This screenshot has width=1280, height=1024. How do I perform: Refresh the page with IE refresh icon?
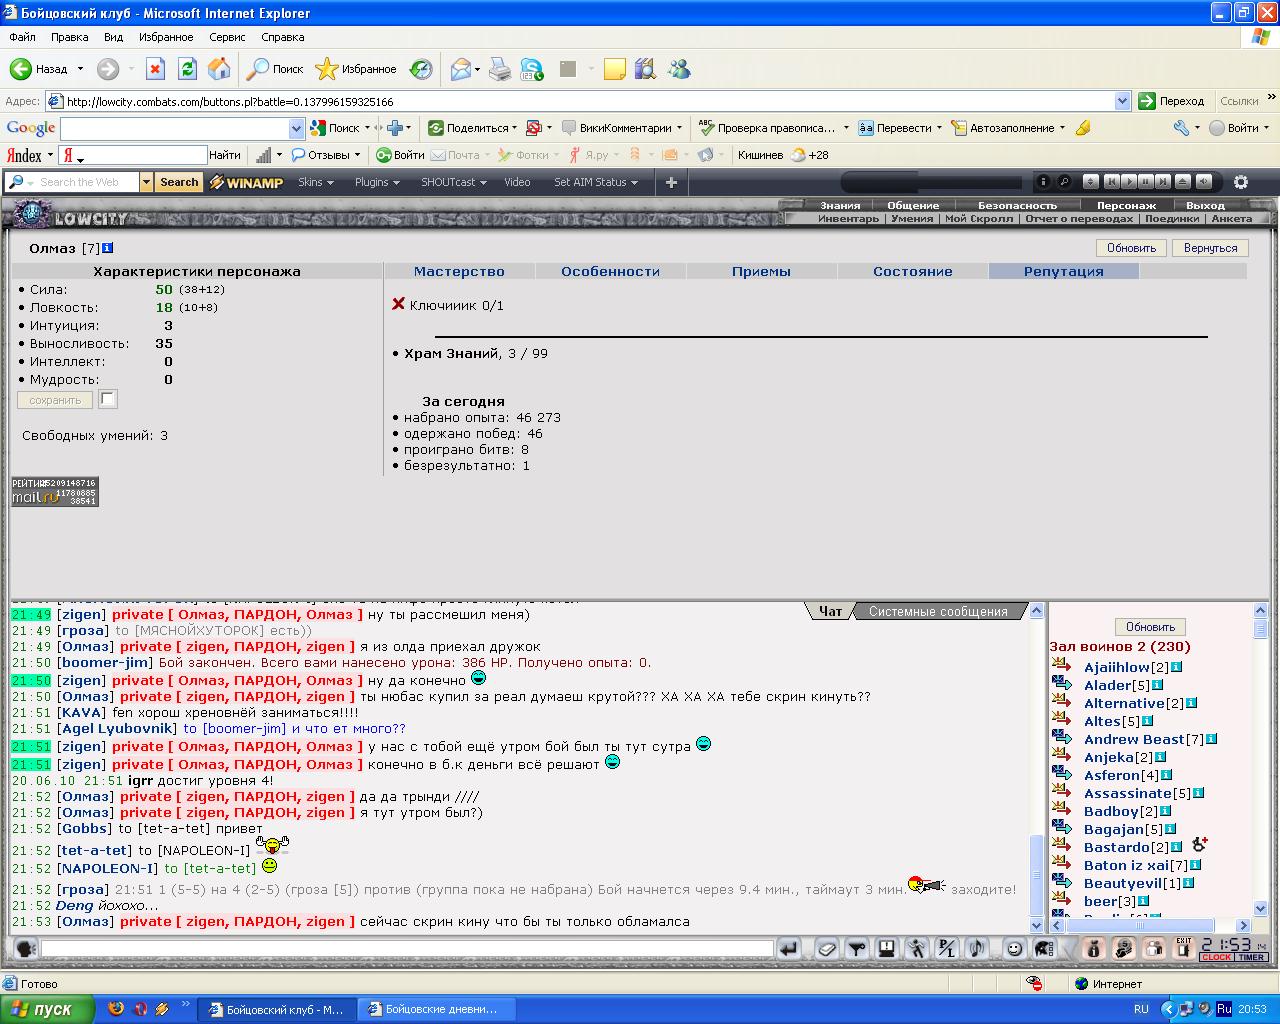187,69
